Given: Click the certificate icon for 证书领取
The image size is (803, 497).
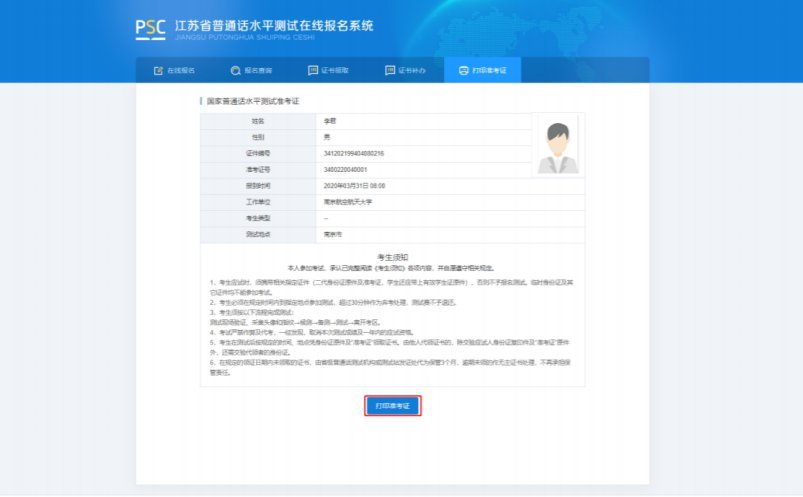Looking at the screenshot, I should (x=313, y=71).
